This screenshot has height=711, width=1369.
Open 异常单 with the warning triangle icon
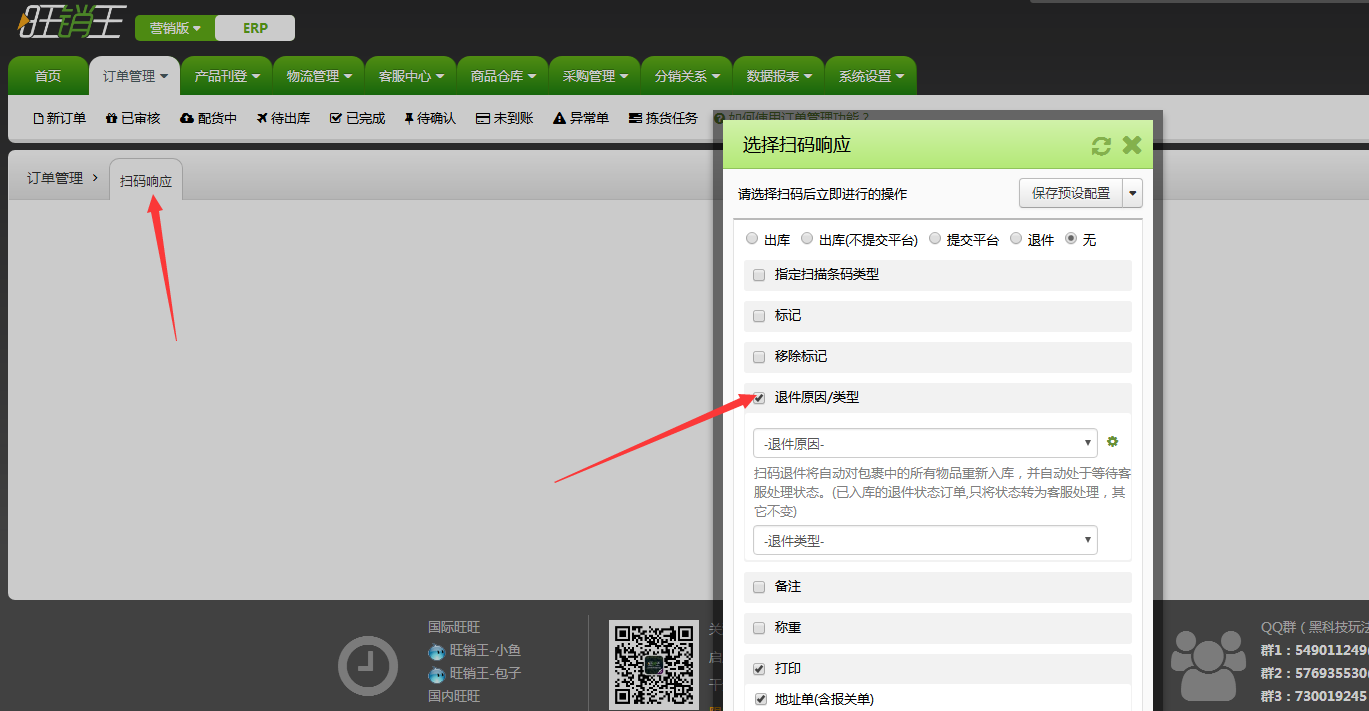(581, 118)
